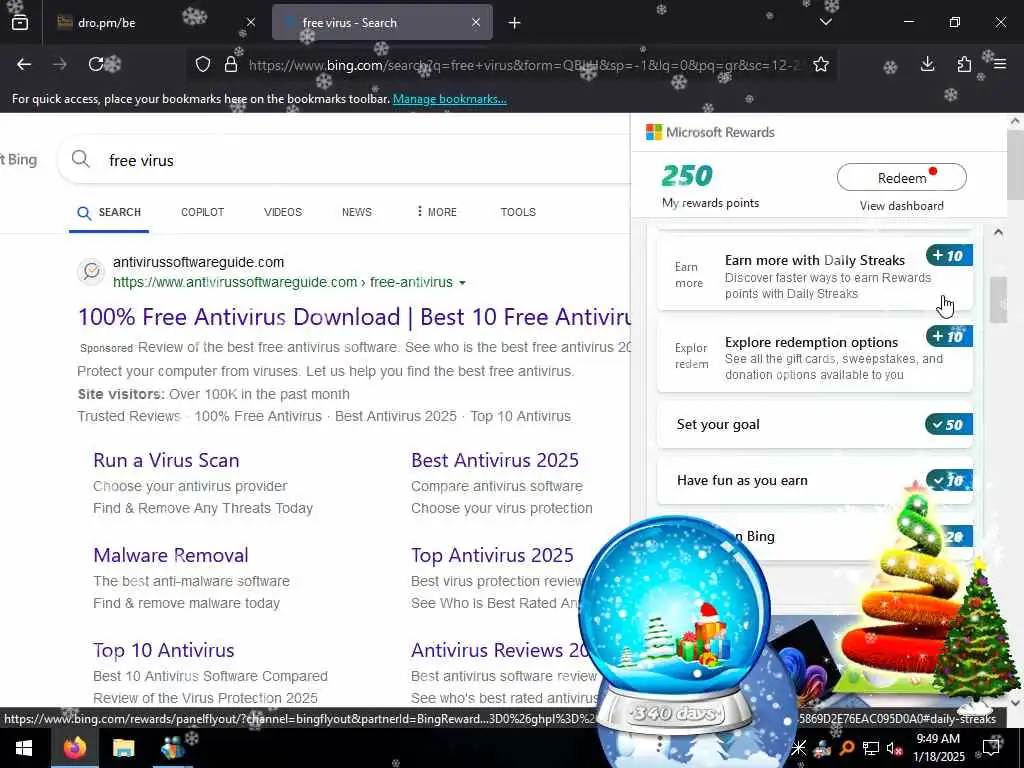Open the Have fun as you earn card

point(814,481)
